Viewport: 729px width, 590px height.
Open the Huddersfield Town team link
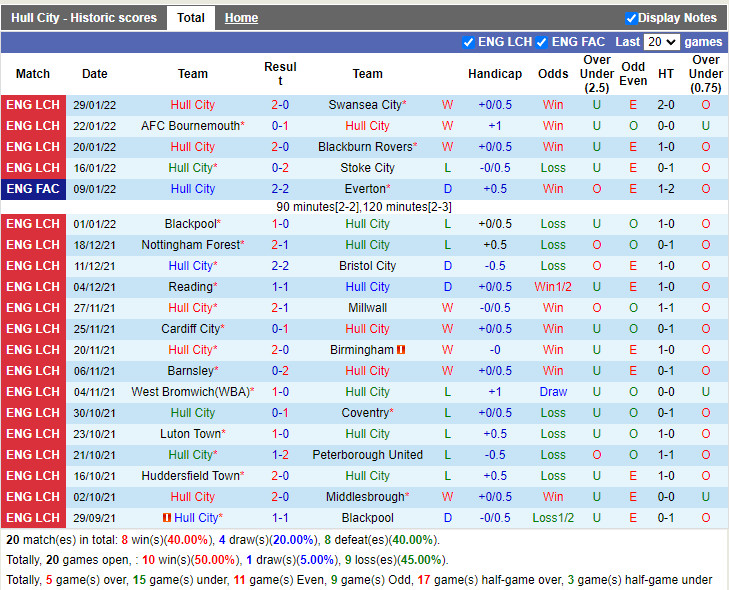[x=190, y=476]
